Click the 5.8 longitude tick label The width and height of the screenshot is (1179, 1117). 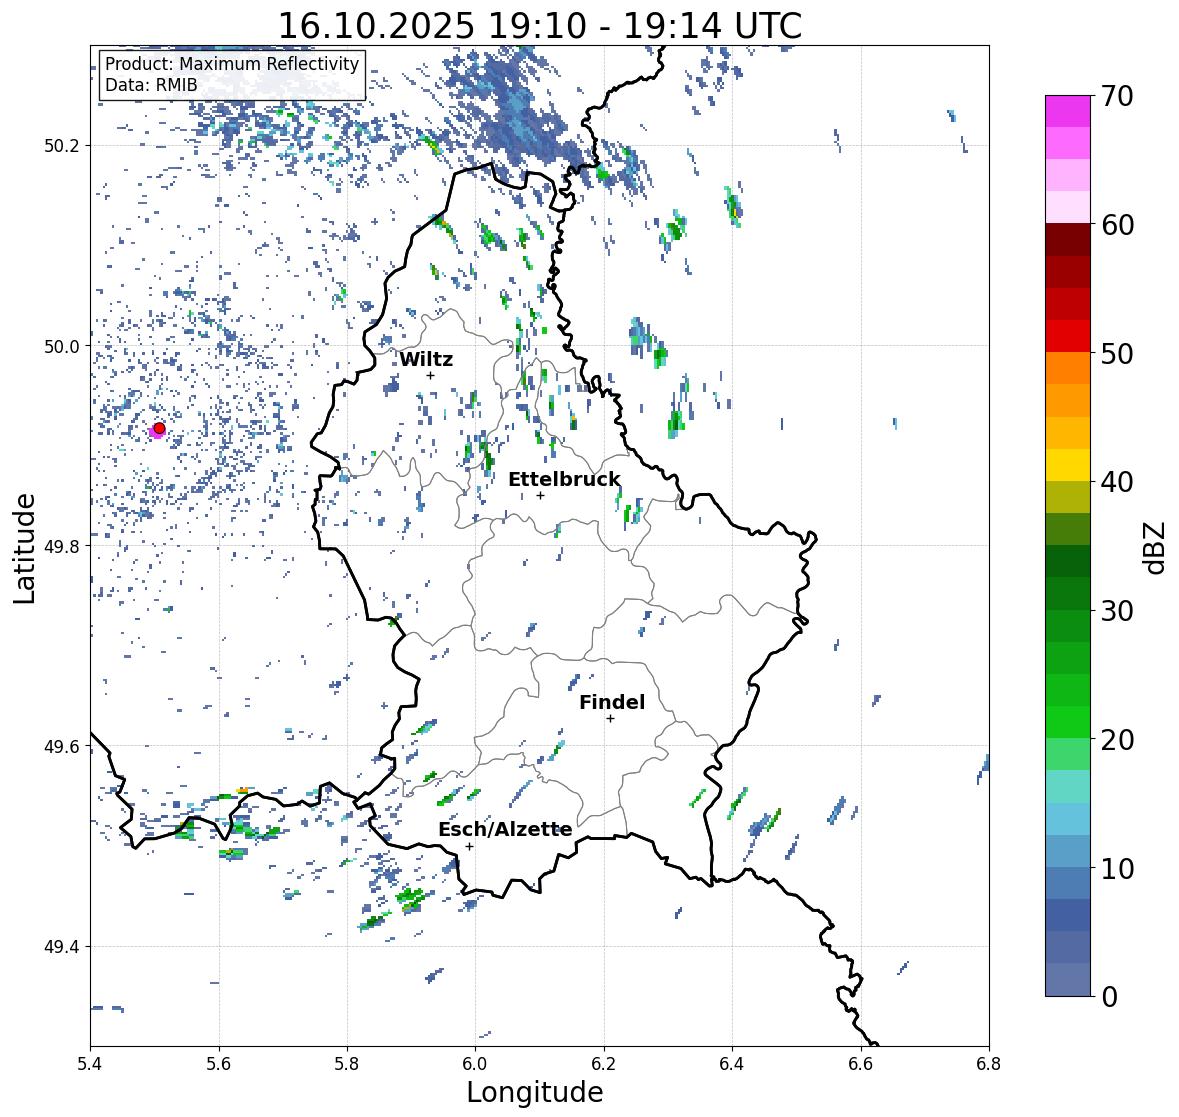pyautogui.click(x=347, y=1063)
